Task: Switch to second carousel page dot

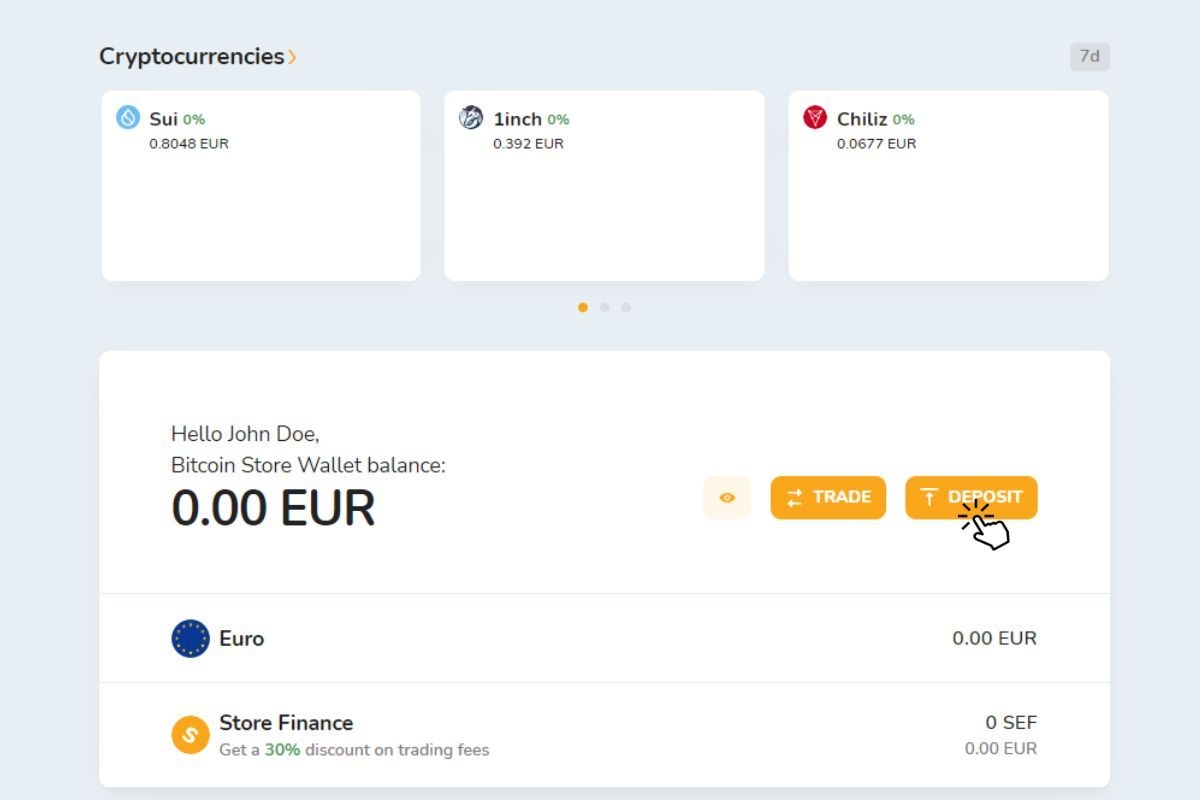Action: [x=605, y=307]
